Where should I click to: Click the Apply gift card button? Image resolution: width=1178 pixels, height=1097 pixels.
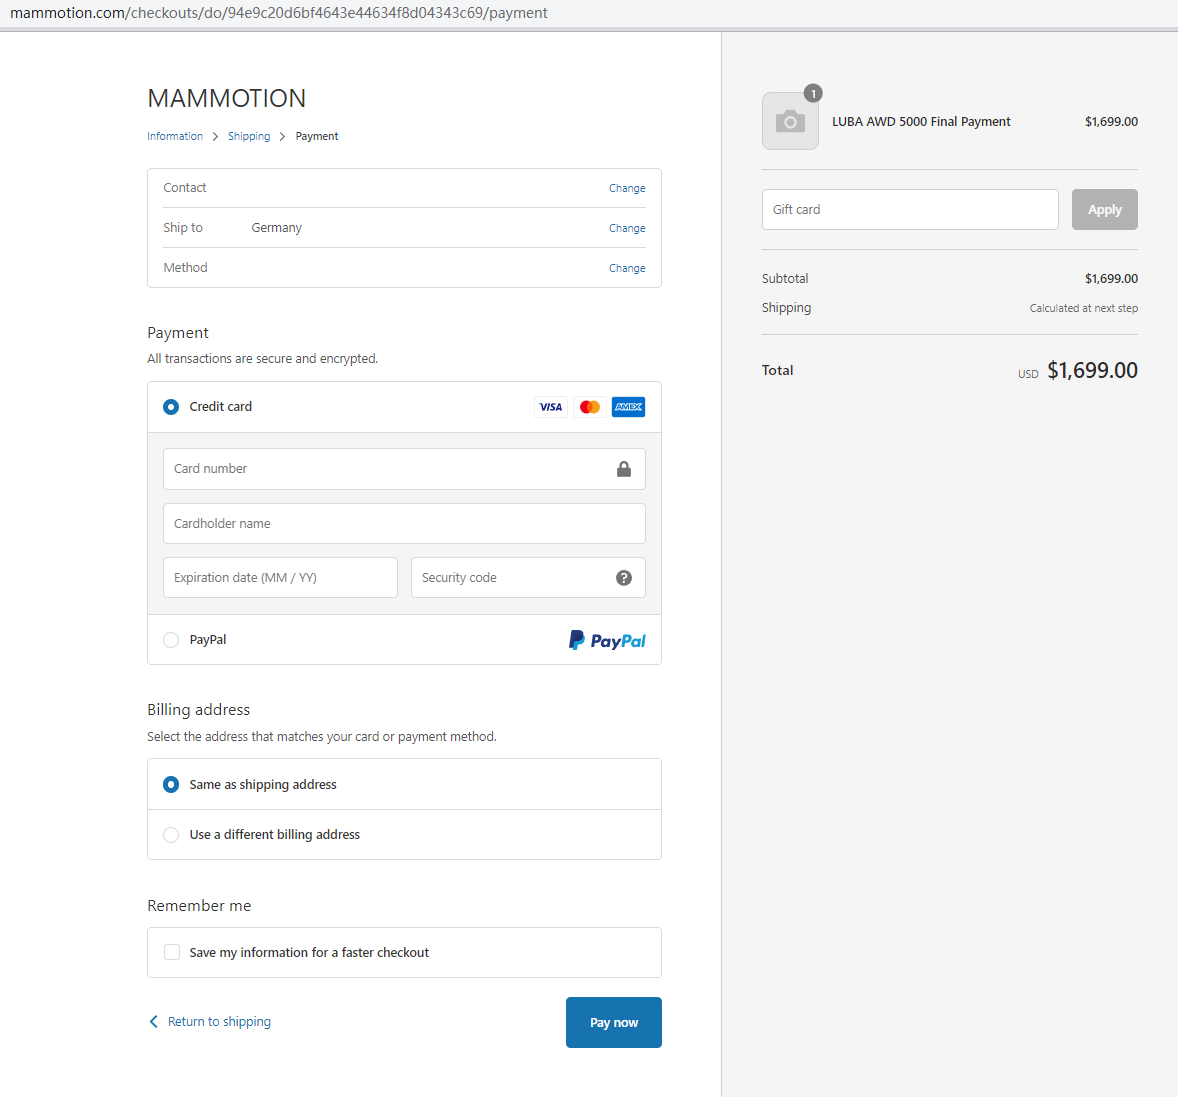1104,210
